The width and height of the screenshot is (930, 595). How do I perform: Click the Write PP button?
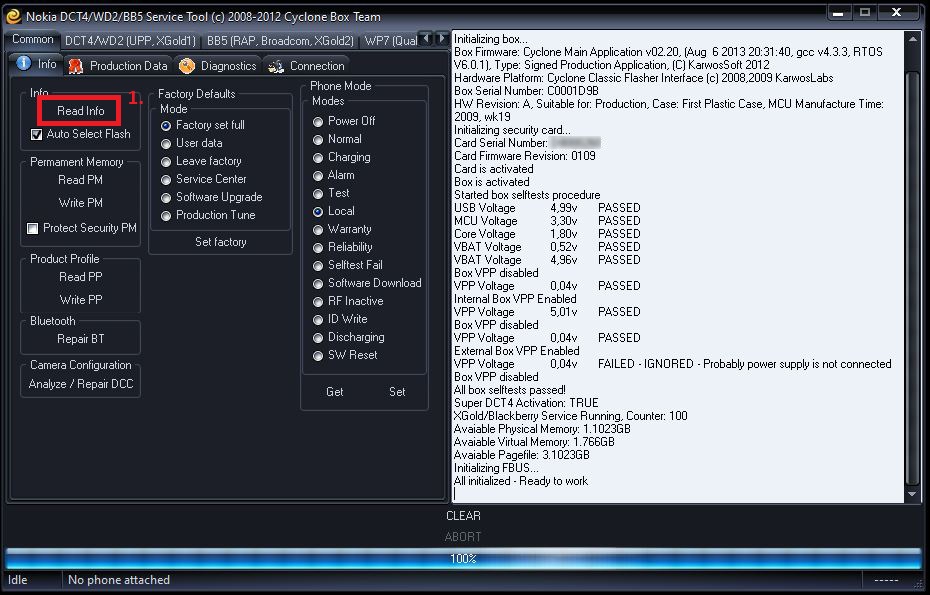(x=80, y=300)
